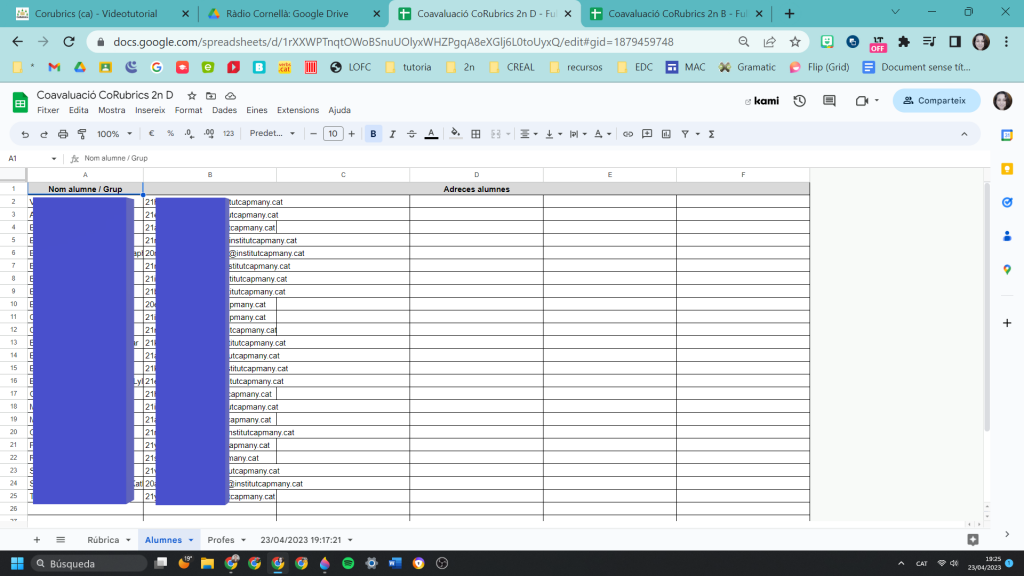Insert a link using the toolbar icon
The height and width of the screenshot is (576, 1024).
[628, 134]
